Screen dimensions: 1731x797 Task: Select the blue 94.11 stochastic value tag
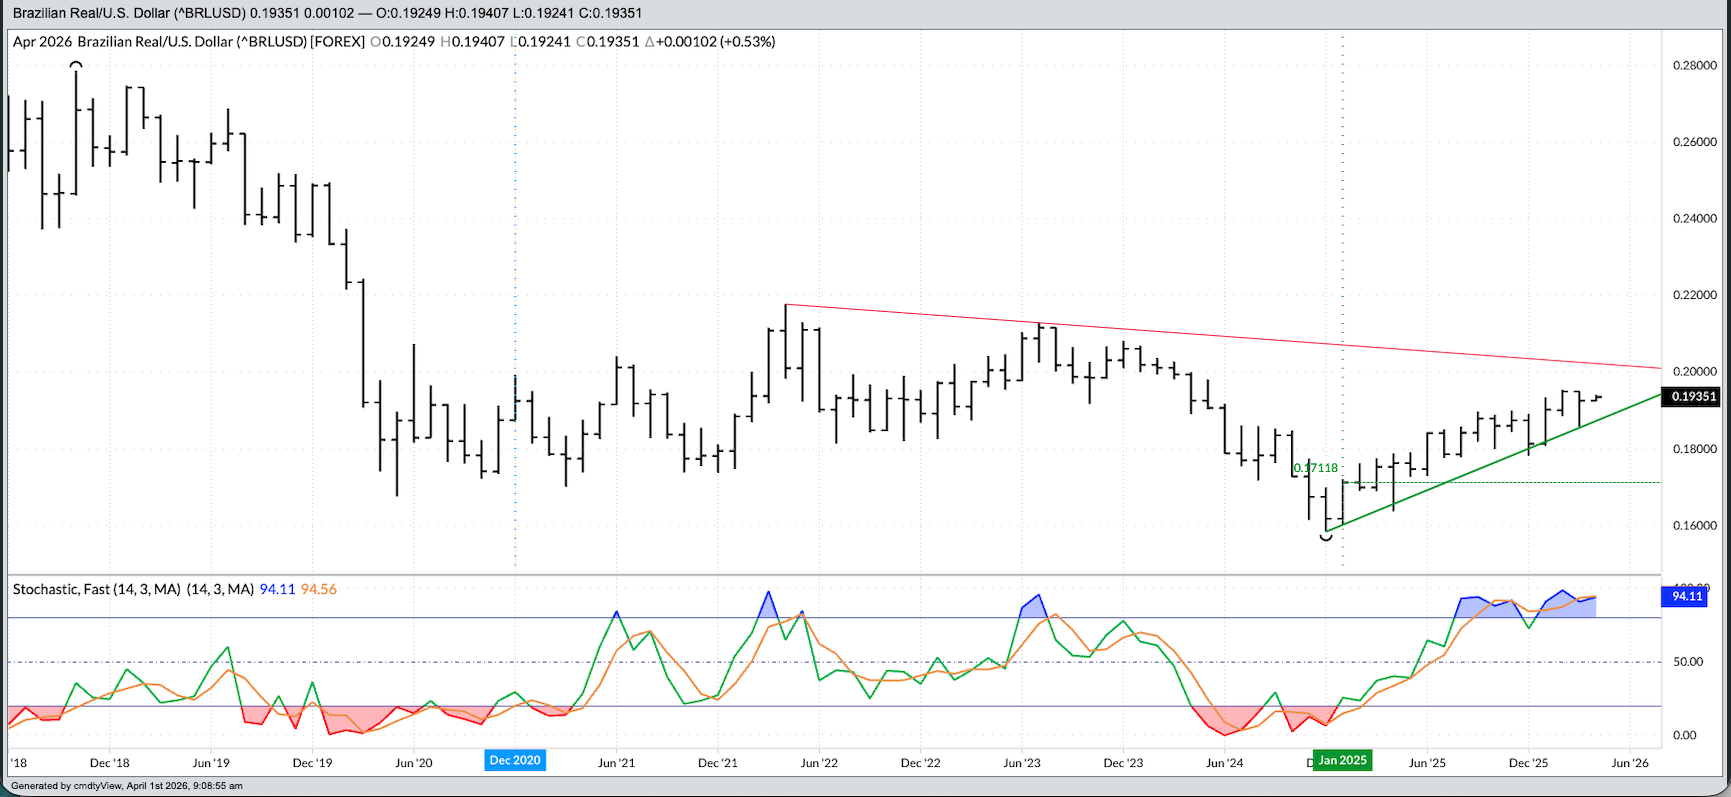click(1687, 596)
